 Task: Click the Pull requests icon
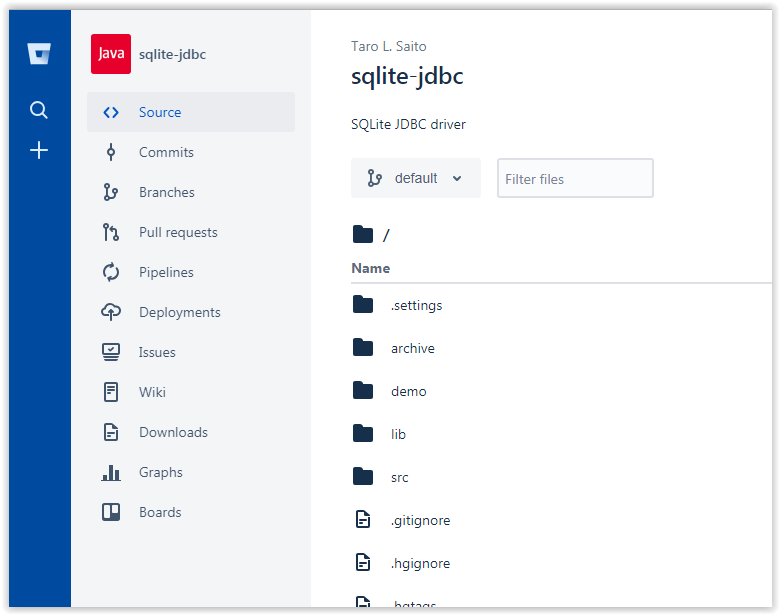click(110, 232)
